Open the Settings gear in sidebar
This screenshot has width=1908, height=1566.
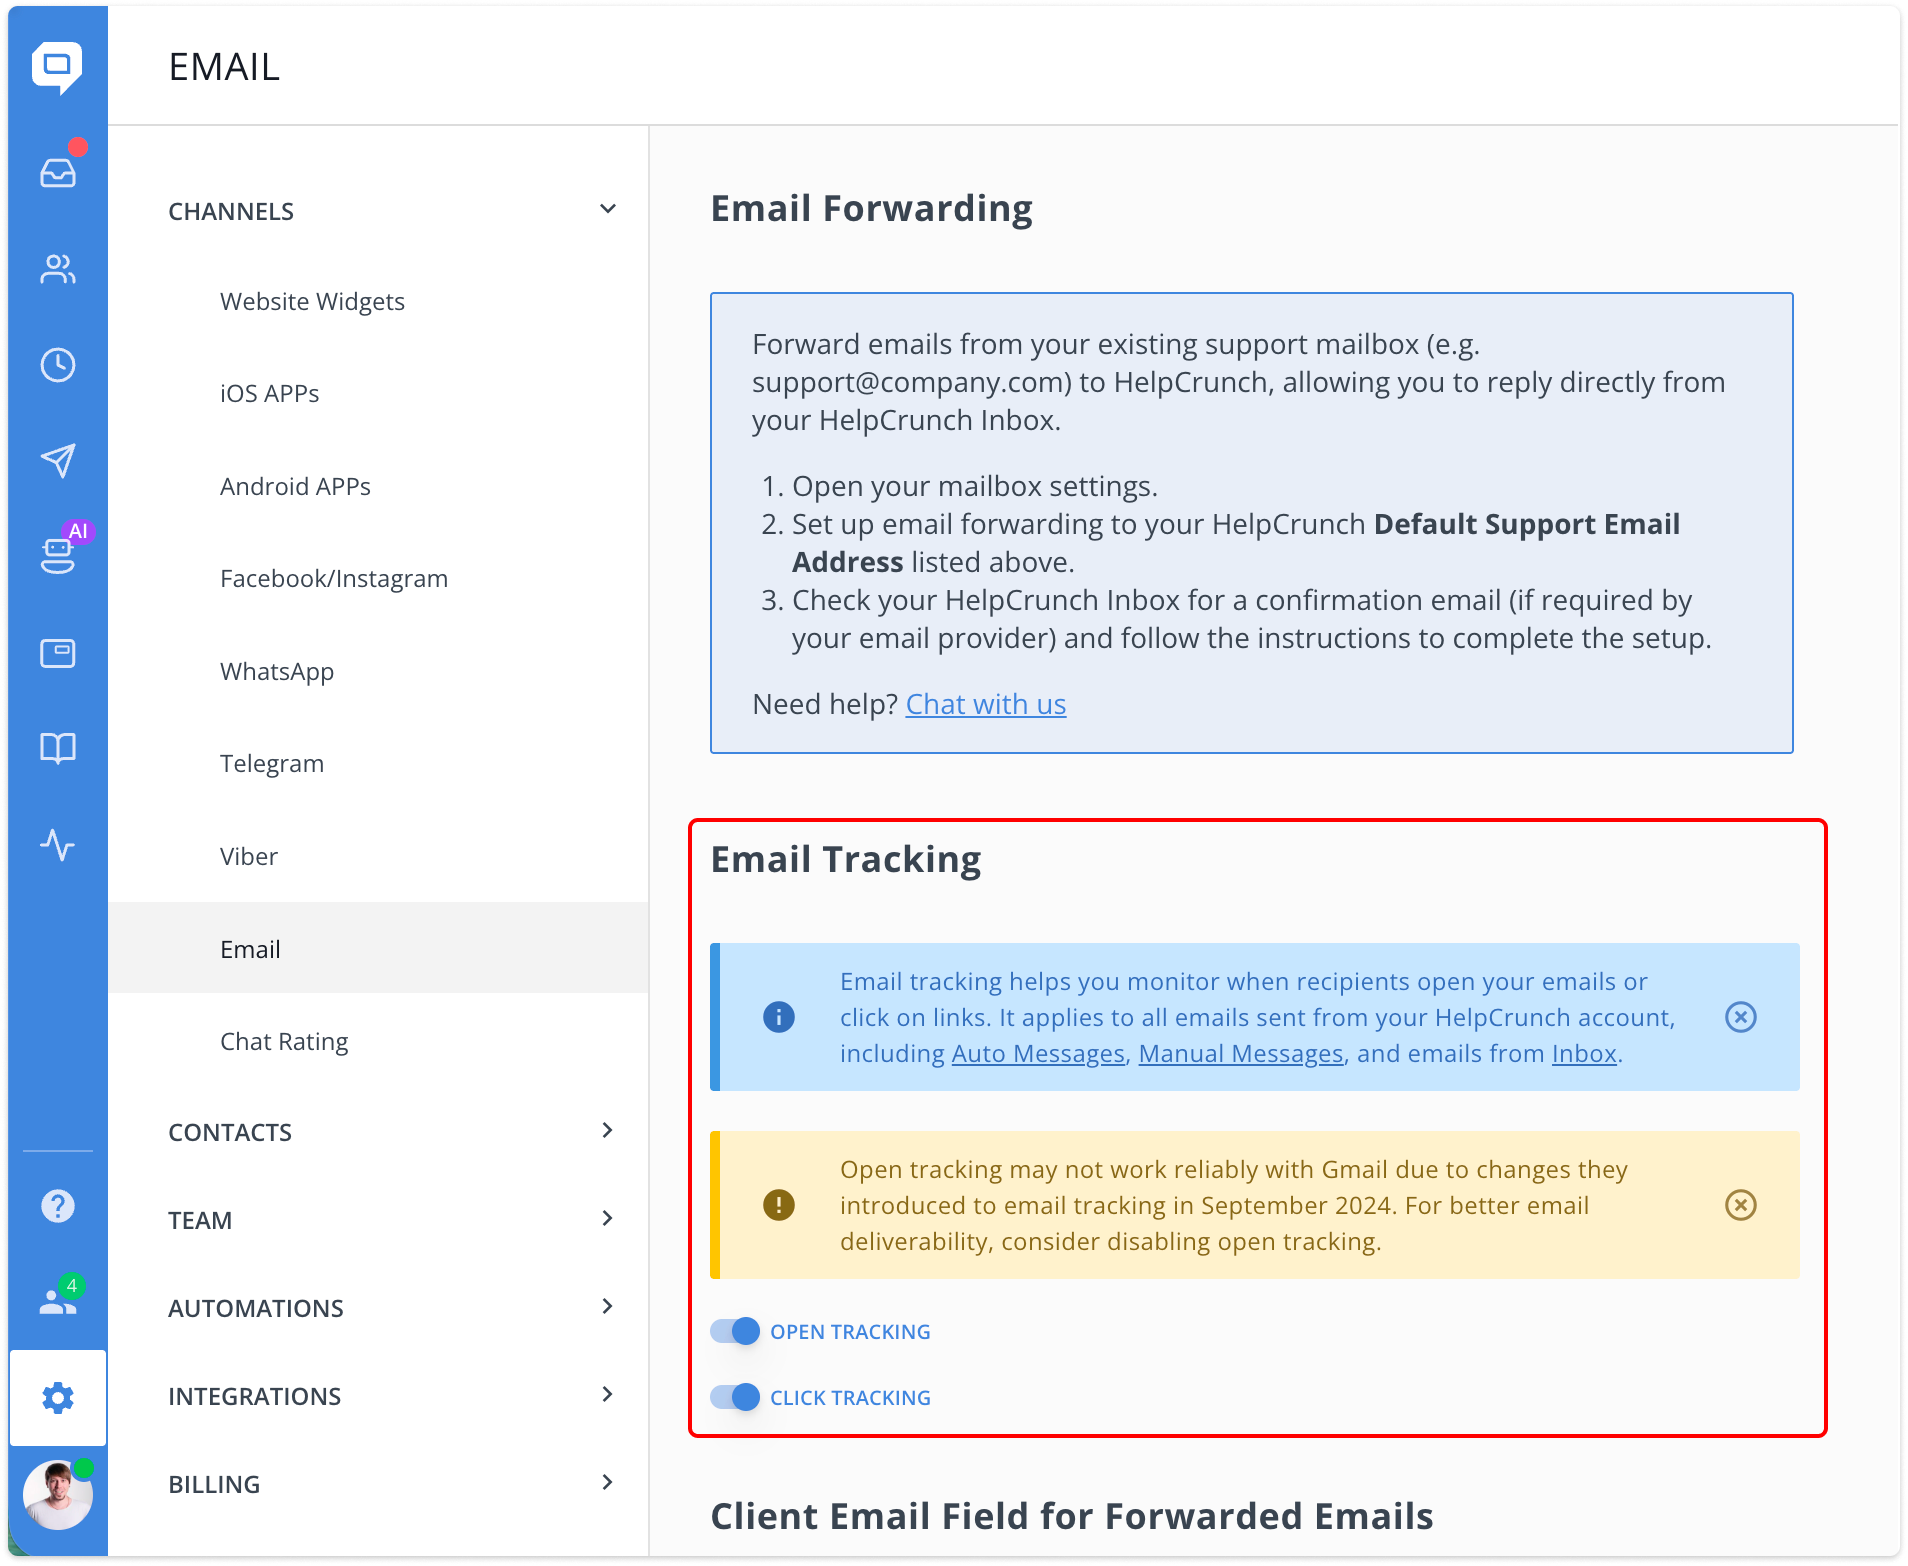click(x=58, y=1397)
